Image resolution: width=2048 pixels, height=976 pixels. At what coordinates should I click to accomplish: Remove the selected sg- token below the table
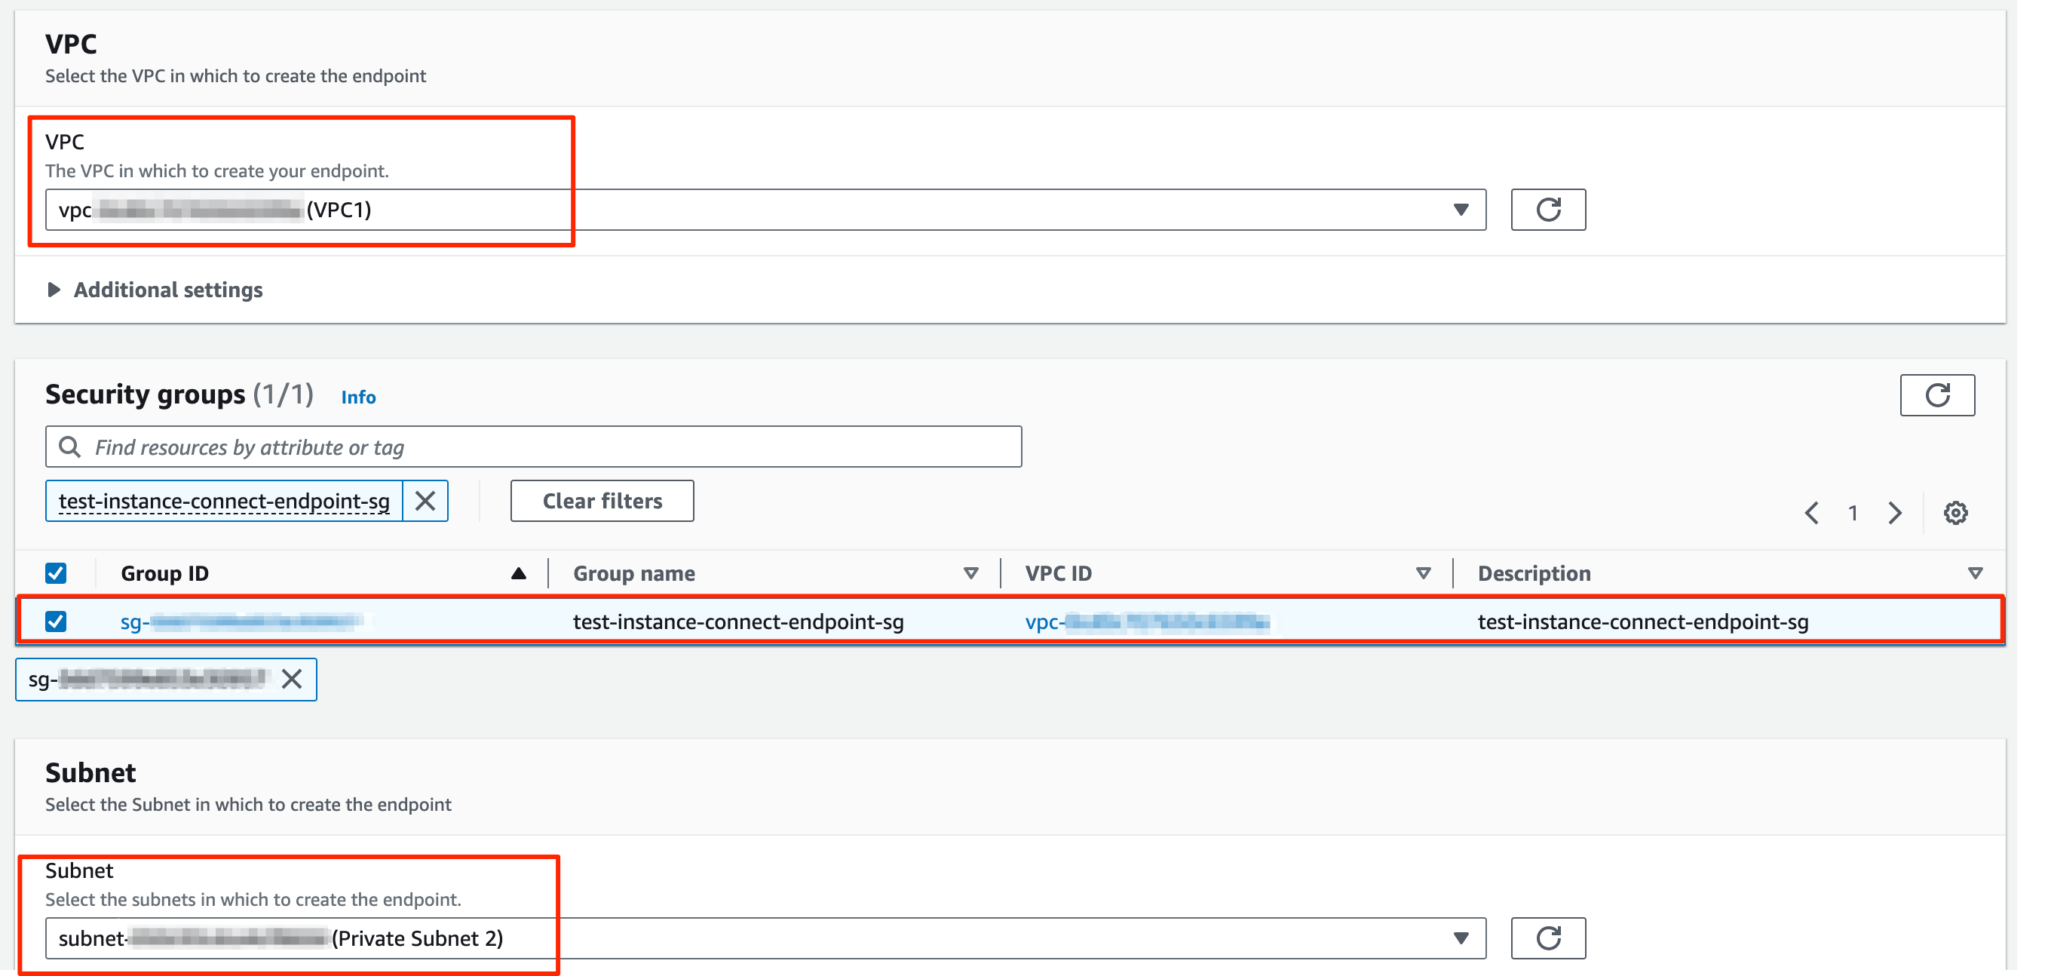[291, 679]
